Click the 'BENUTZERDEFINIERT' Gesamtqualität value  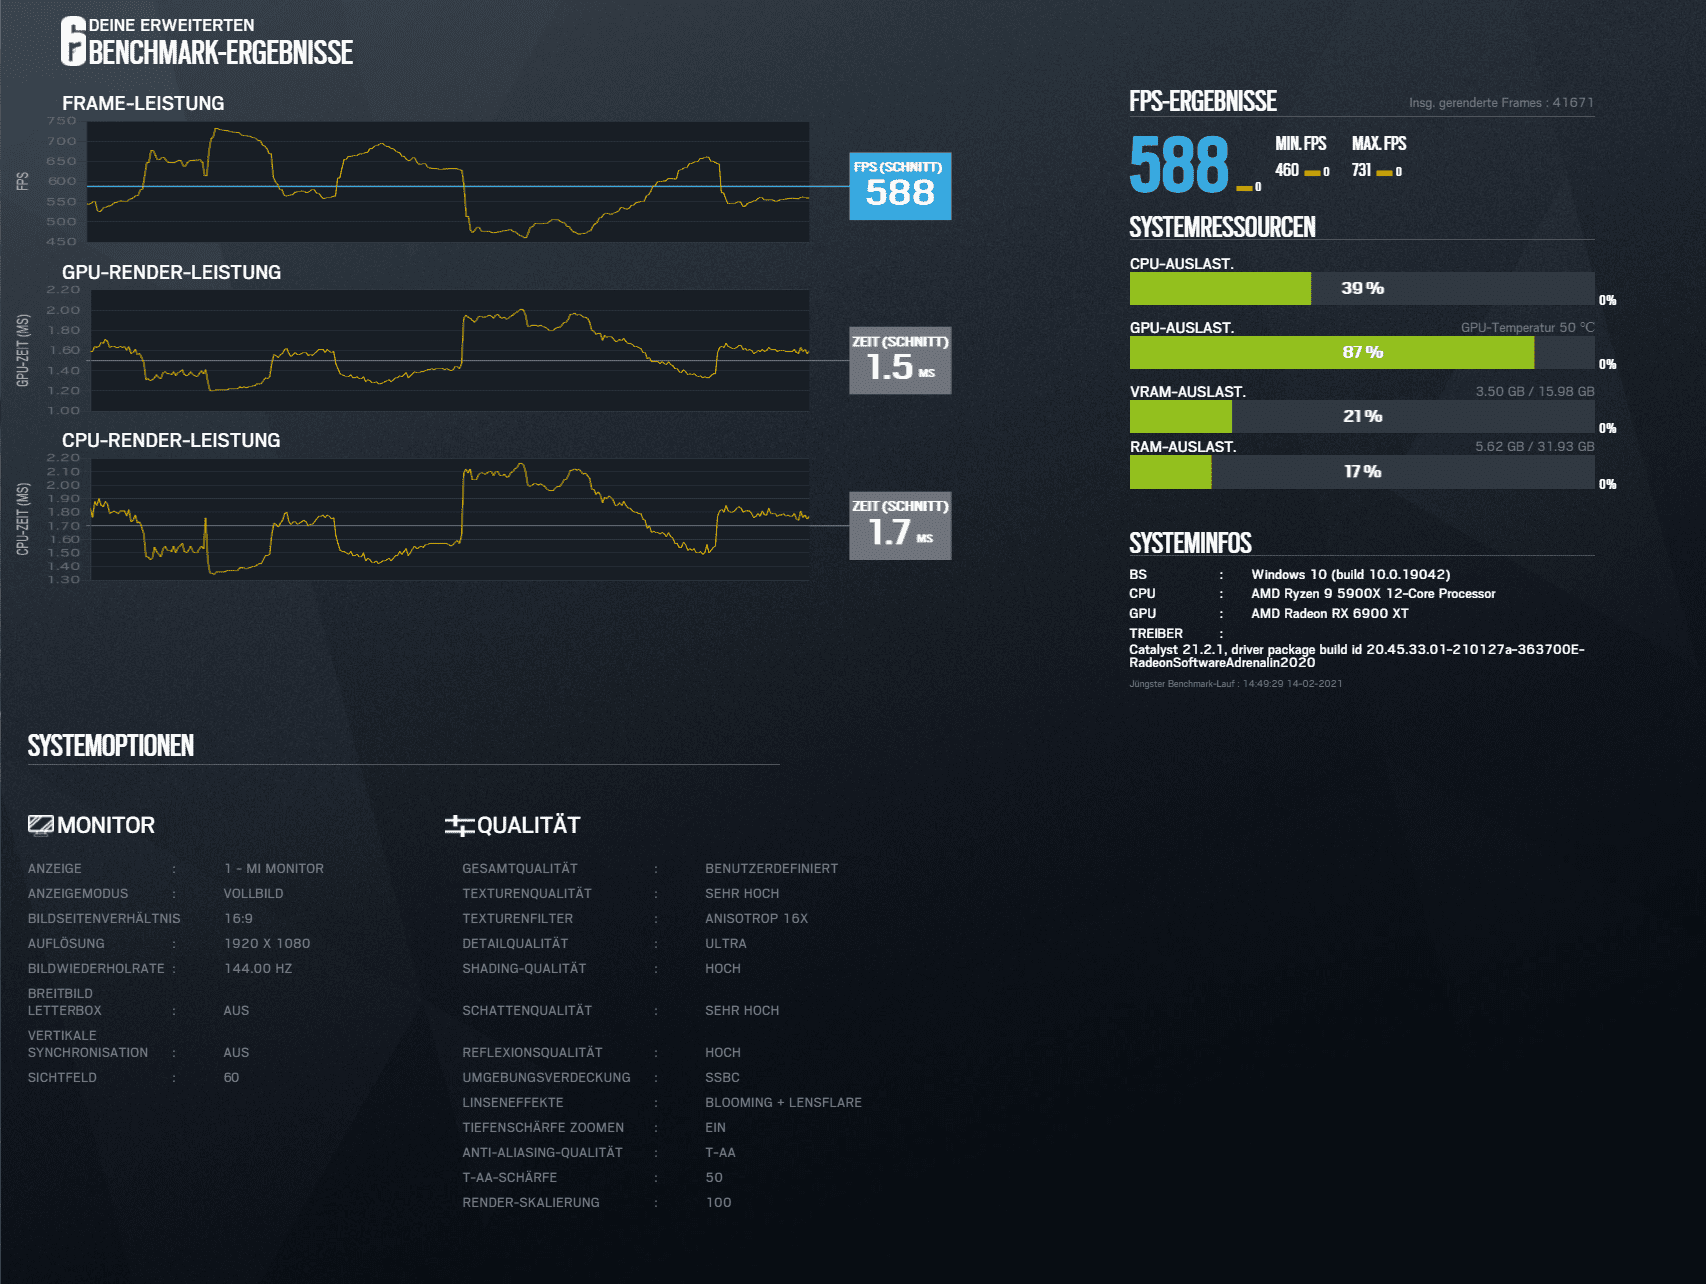coord(771,868)
